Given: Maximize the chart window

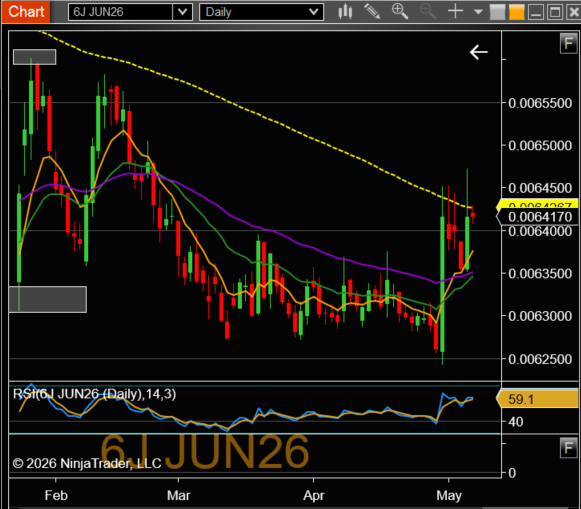Looking at the screenshot, I should point(555,12).
